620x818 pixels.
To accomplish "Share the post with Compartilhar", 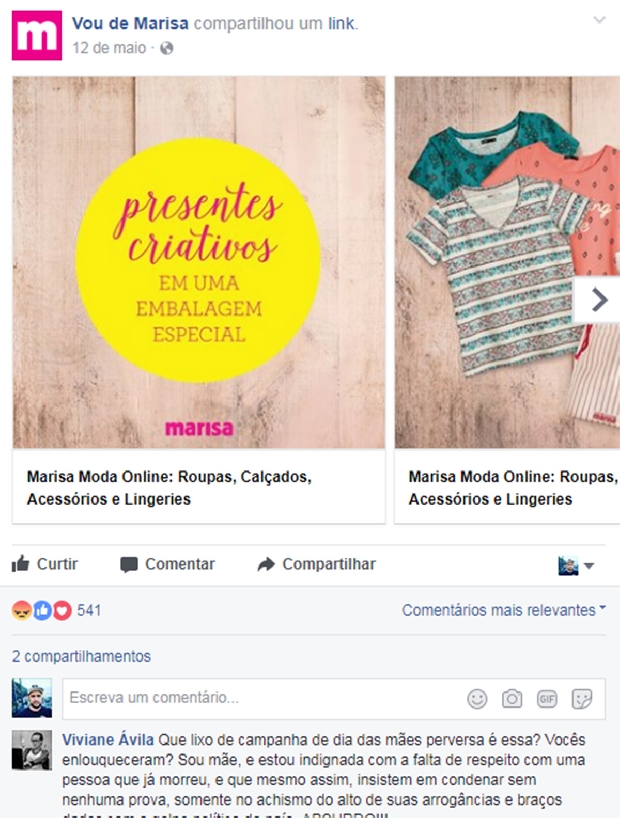I will (317, 564).
